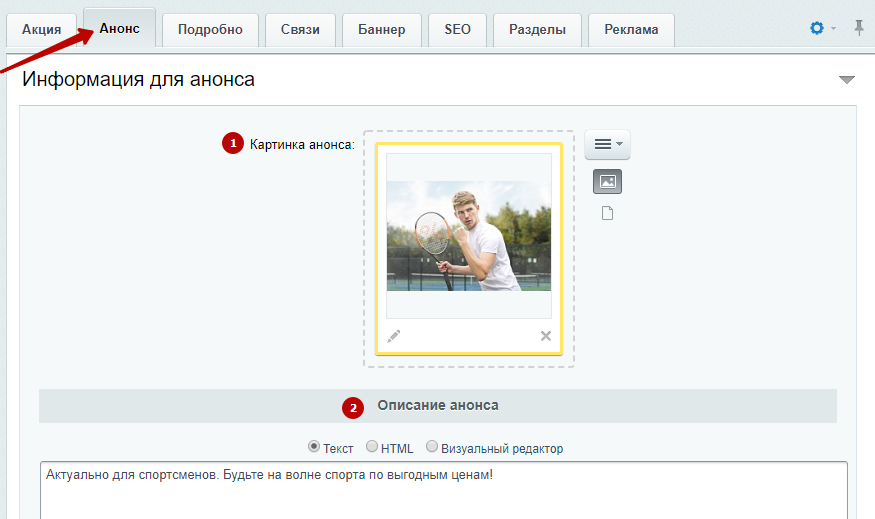Image resolution: width=875 pixels, height=519 pixels.
Task: Click the Картинка анонса label
Action: pos(302,145)
